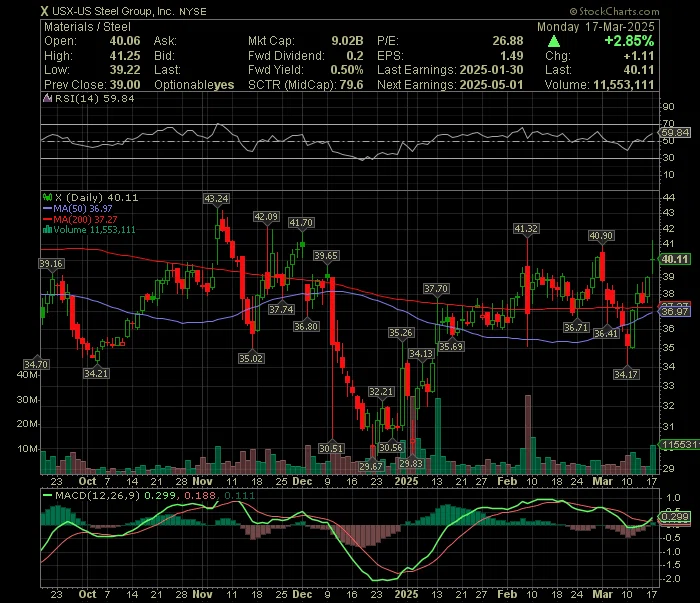700x603 pixels.
Task: Click the +2.85% percent change
Action: [x=629, y=41]
